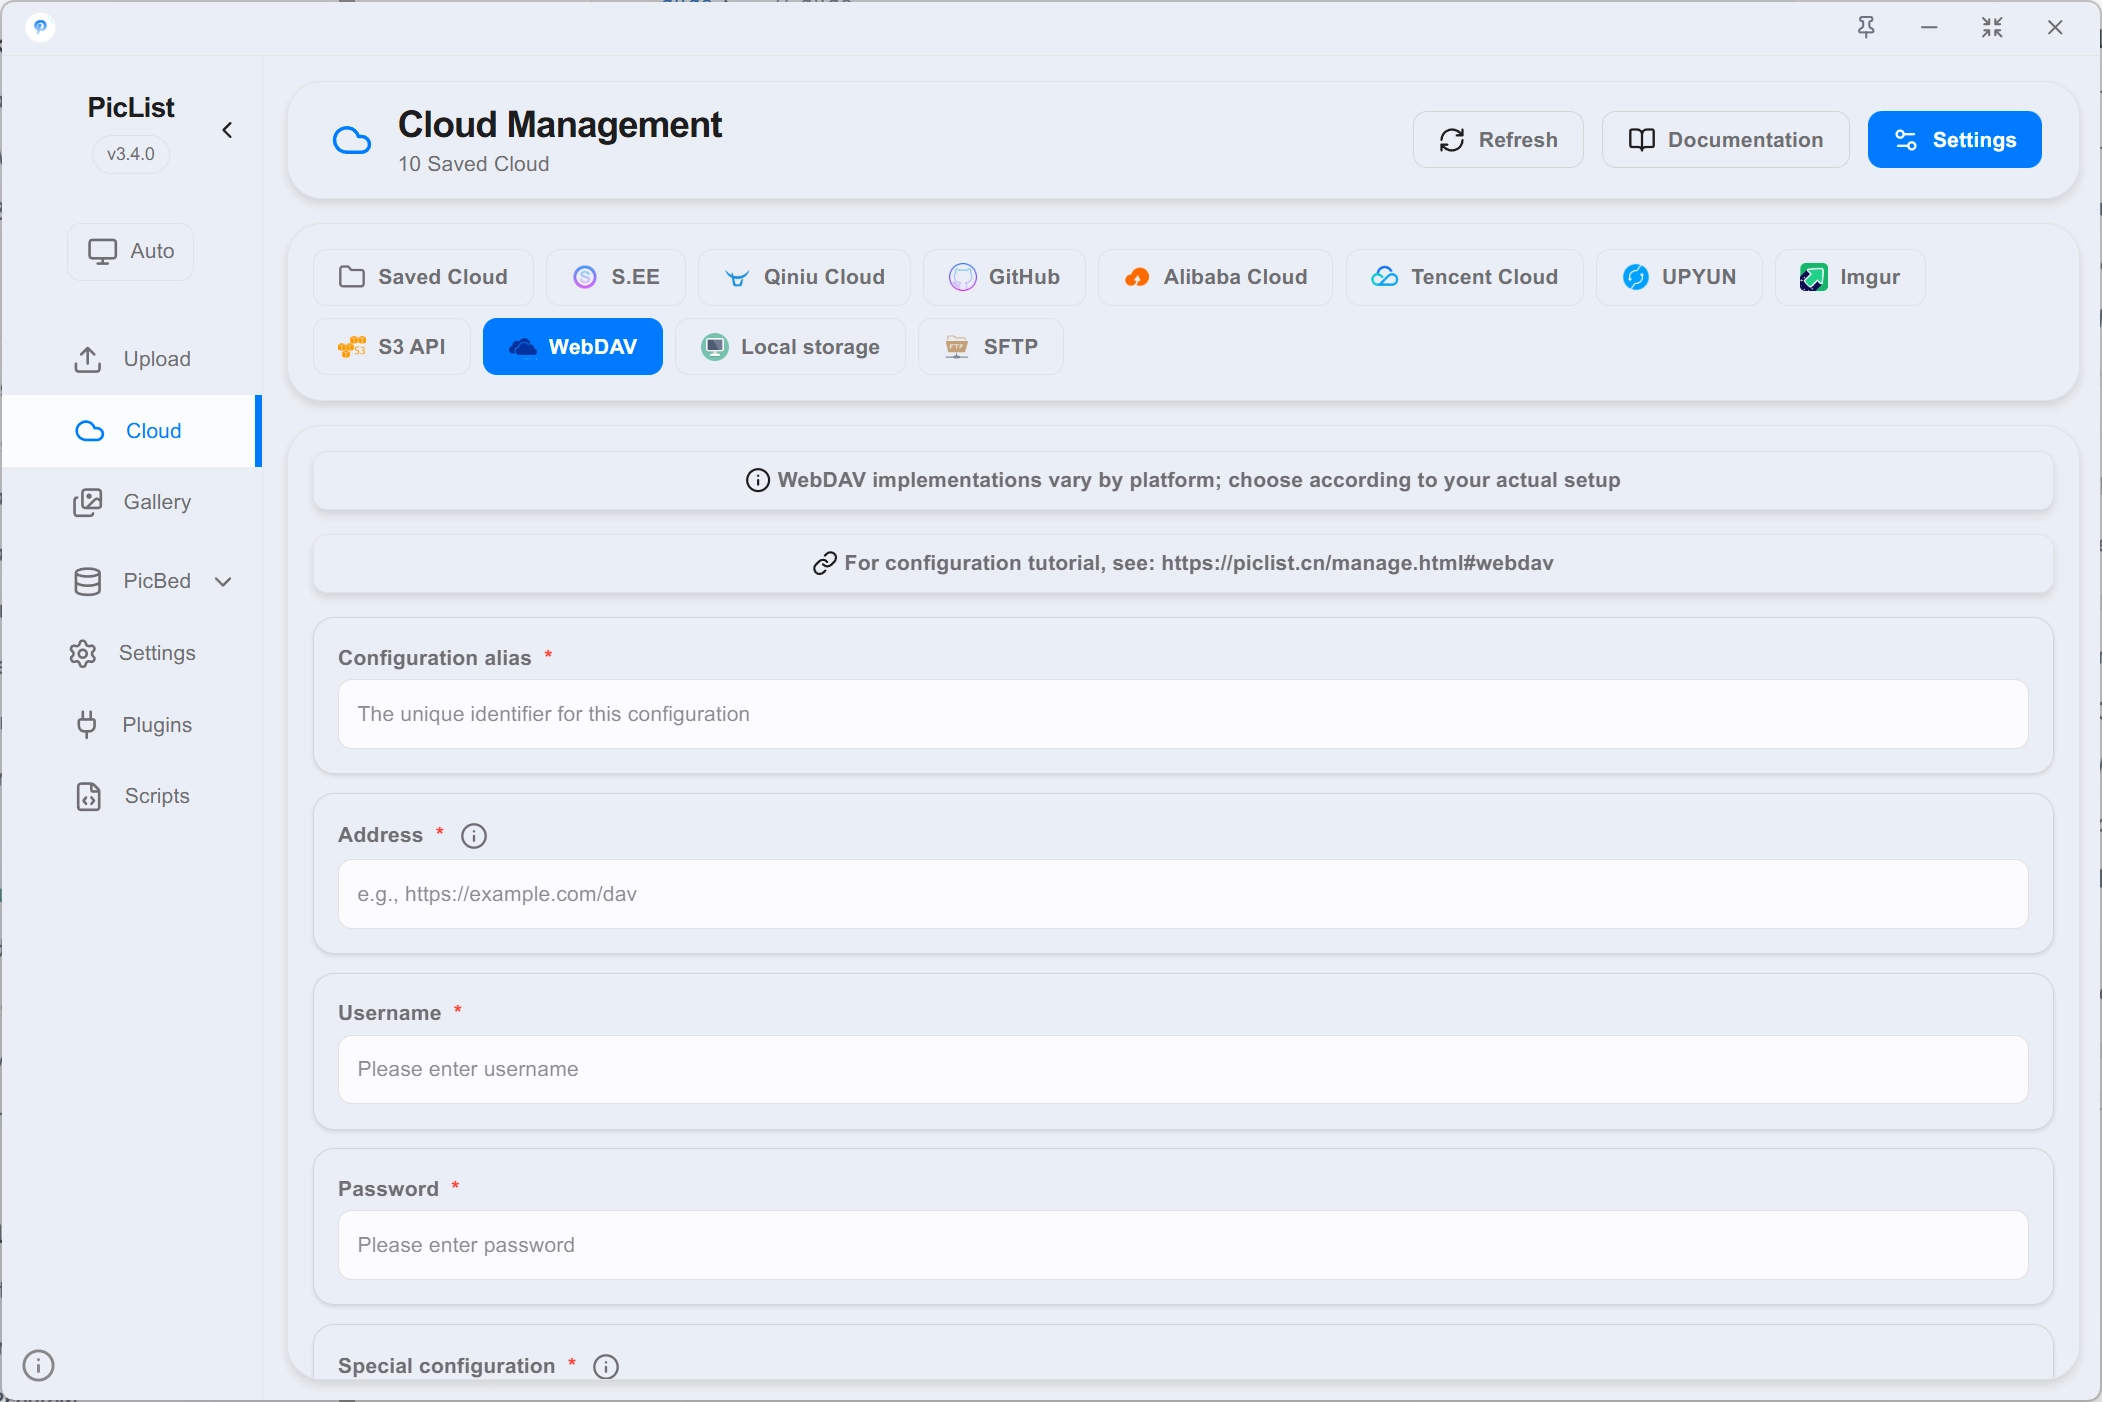Click the blue Settings button in header
Viewport: 2102px width, 1402px height.
(1954, 140)
